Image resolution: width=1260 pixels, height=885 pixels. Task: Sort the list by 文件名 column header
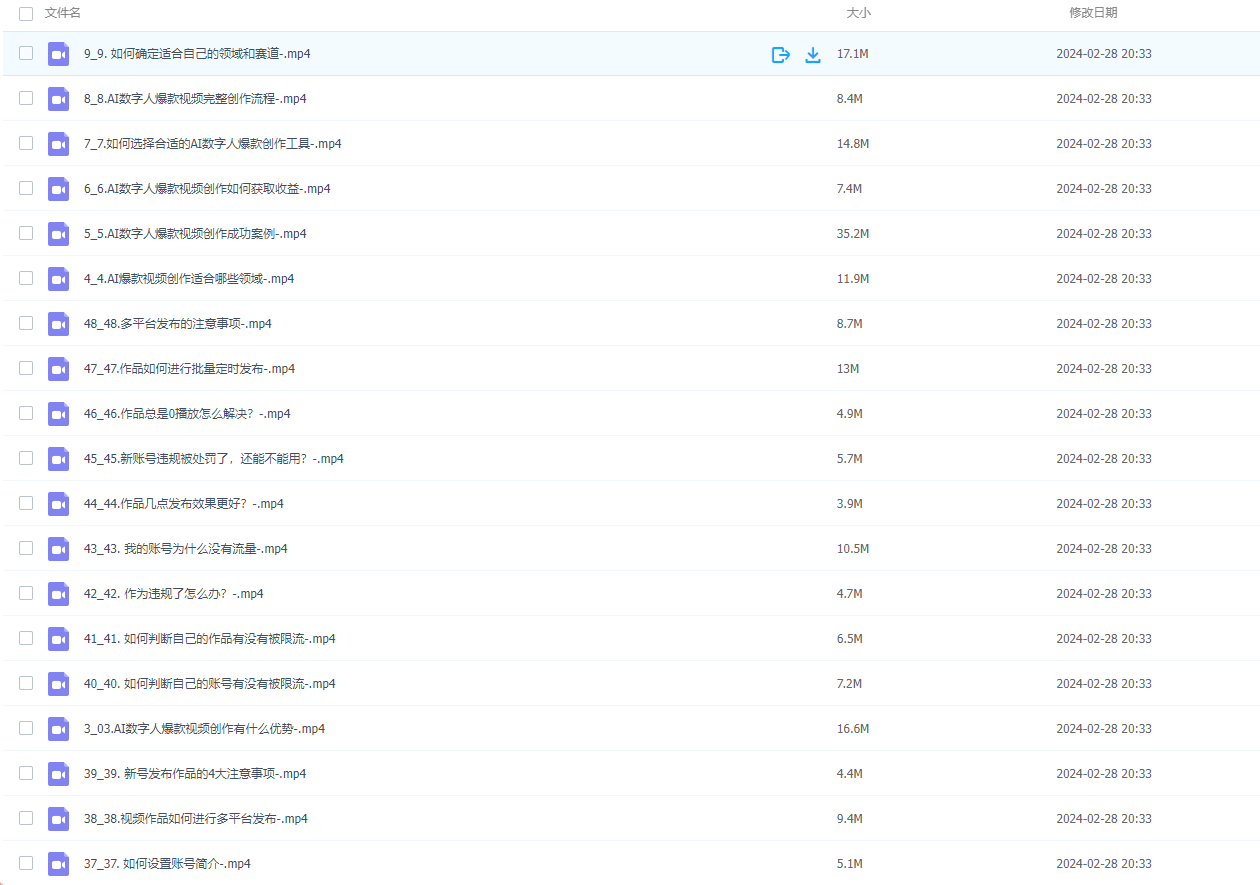(x=63, y=13)
